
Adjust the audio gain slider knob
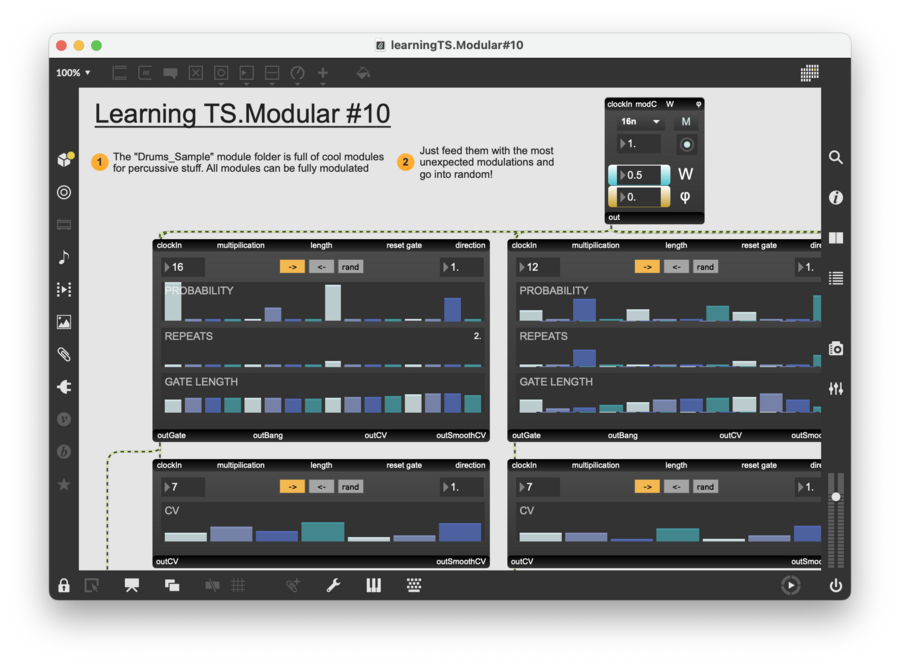pos(836,496)
